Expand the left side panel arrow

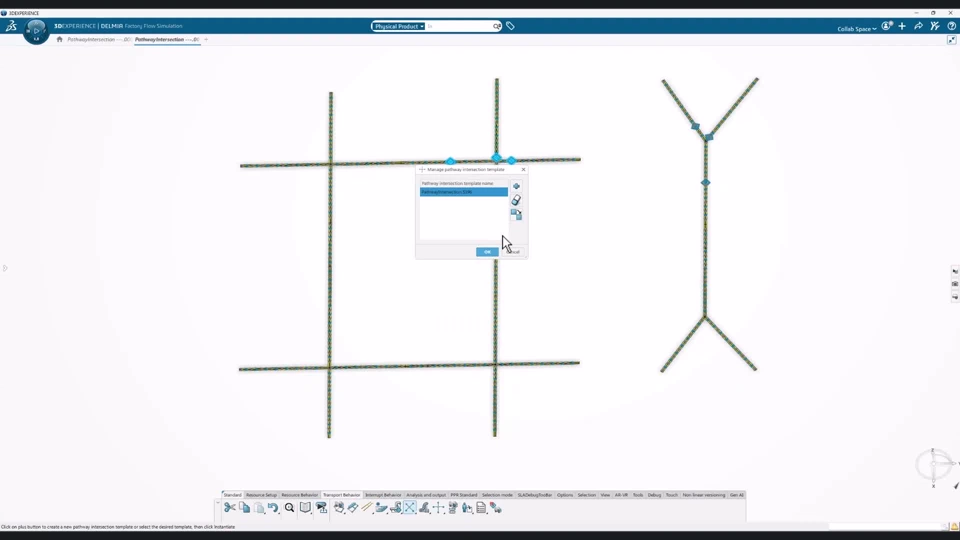point(5,268)
